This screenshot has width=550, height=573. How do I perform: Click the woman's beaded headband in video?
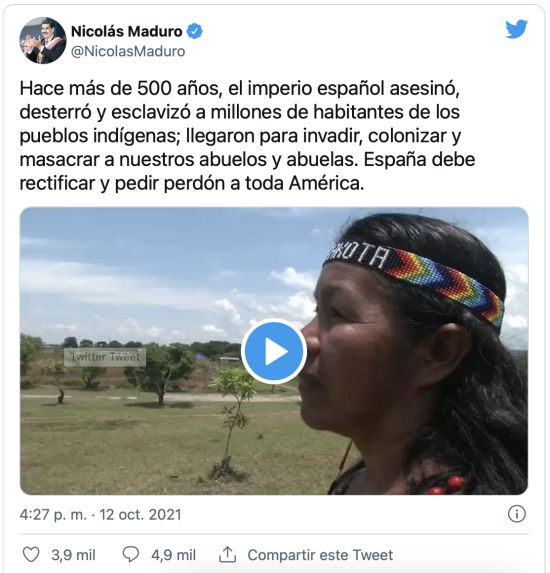click(415, 276)
